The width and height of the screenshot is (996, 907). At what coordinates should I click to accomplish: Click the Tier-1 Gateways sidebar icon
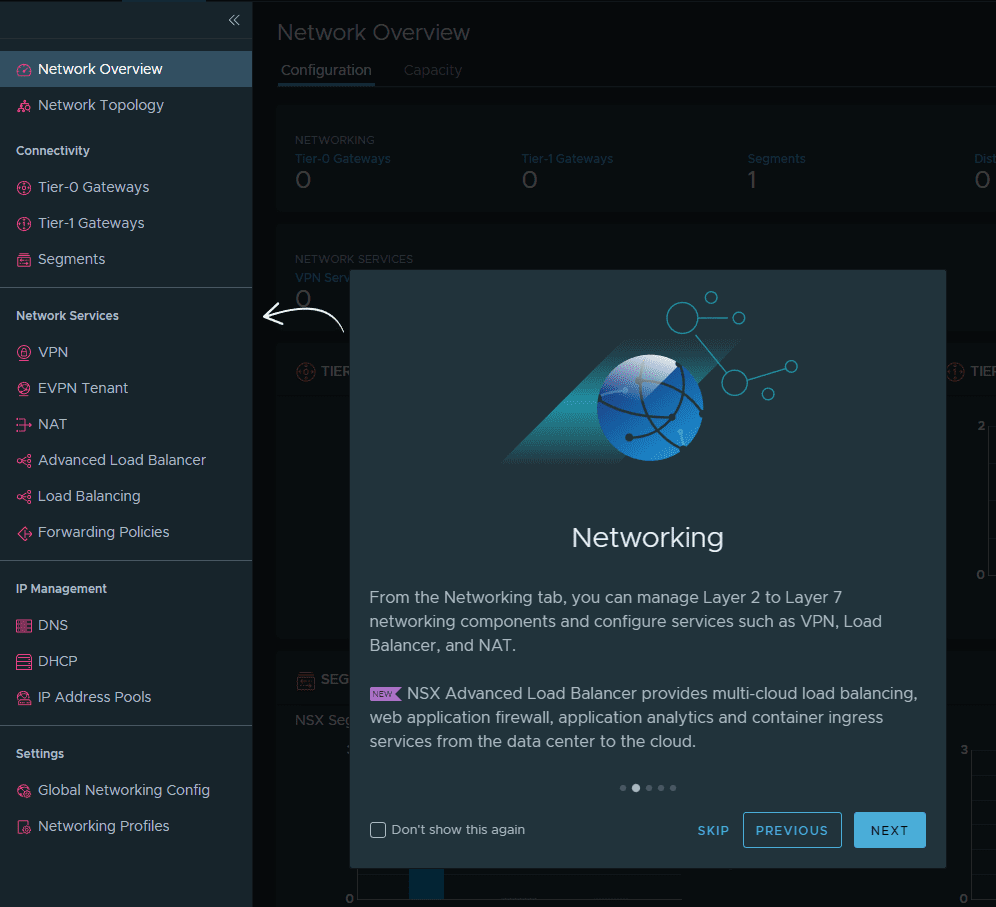tap(24, 224)
